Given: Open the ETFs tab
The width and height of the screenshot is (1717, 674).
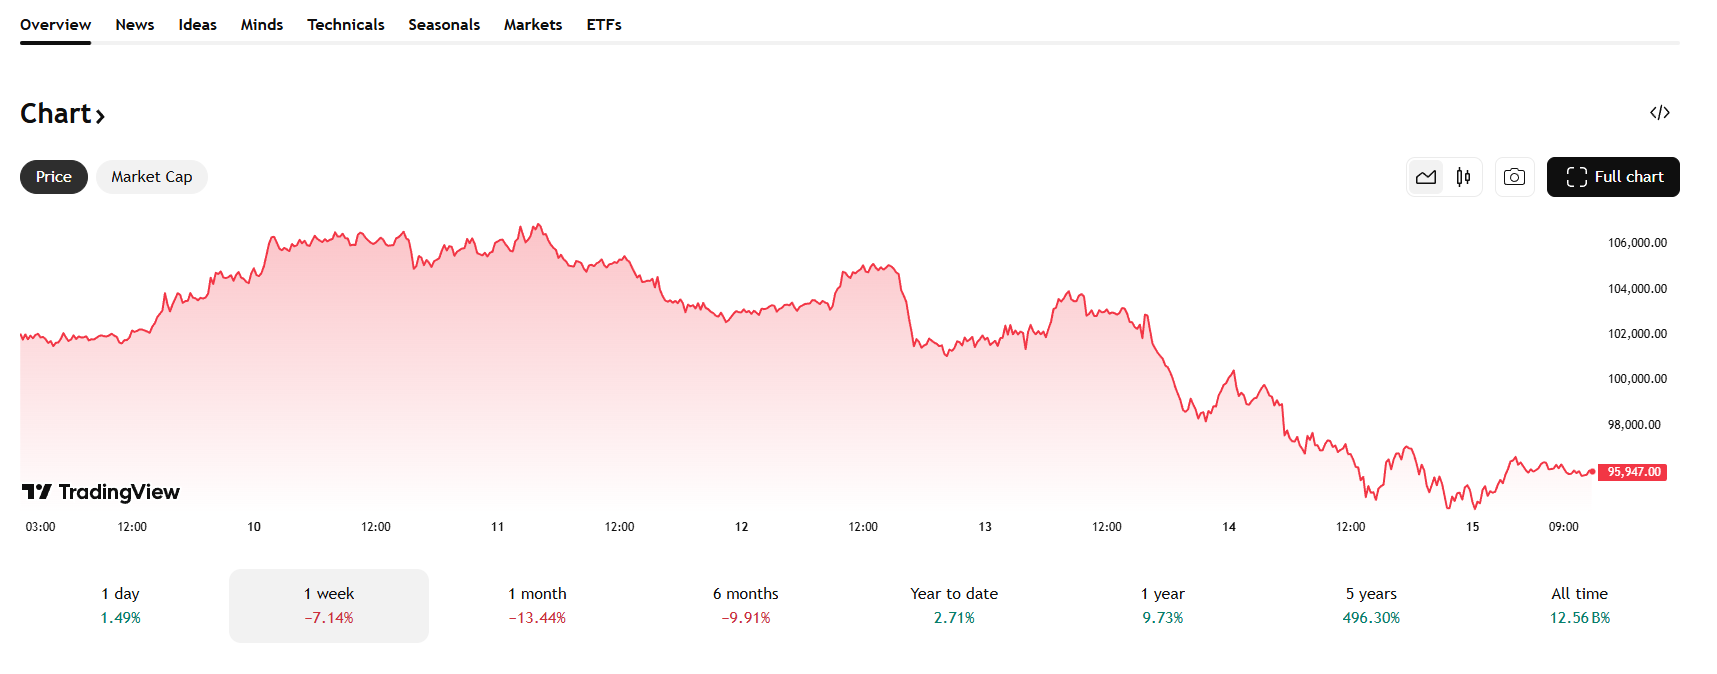Looking at the screenshot, I should [604, 24].
